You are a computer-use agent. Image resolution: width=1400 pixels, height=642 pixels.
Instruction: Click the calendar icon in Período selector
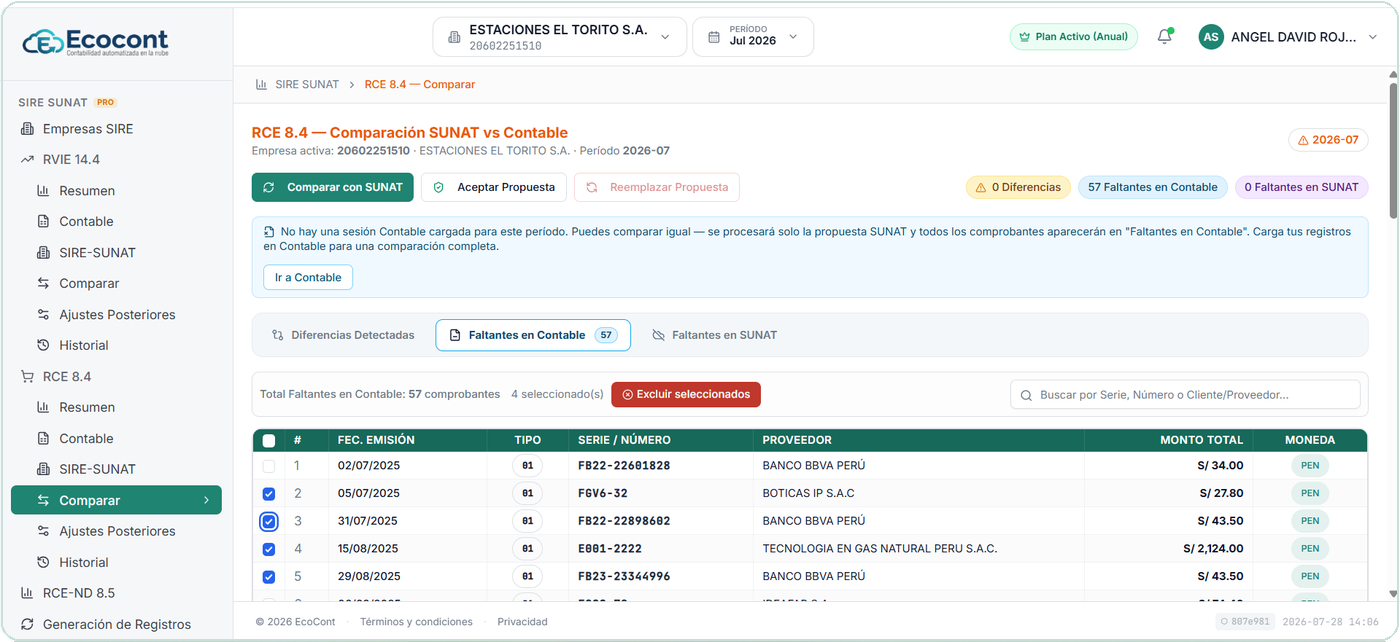click(714, 37)
